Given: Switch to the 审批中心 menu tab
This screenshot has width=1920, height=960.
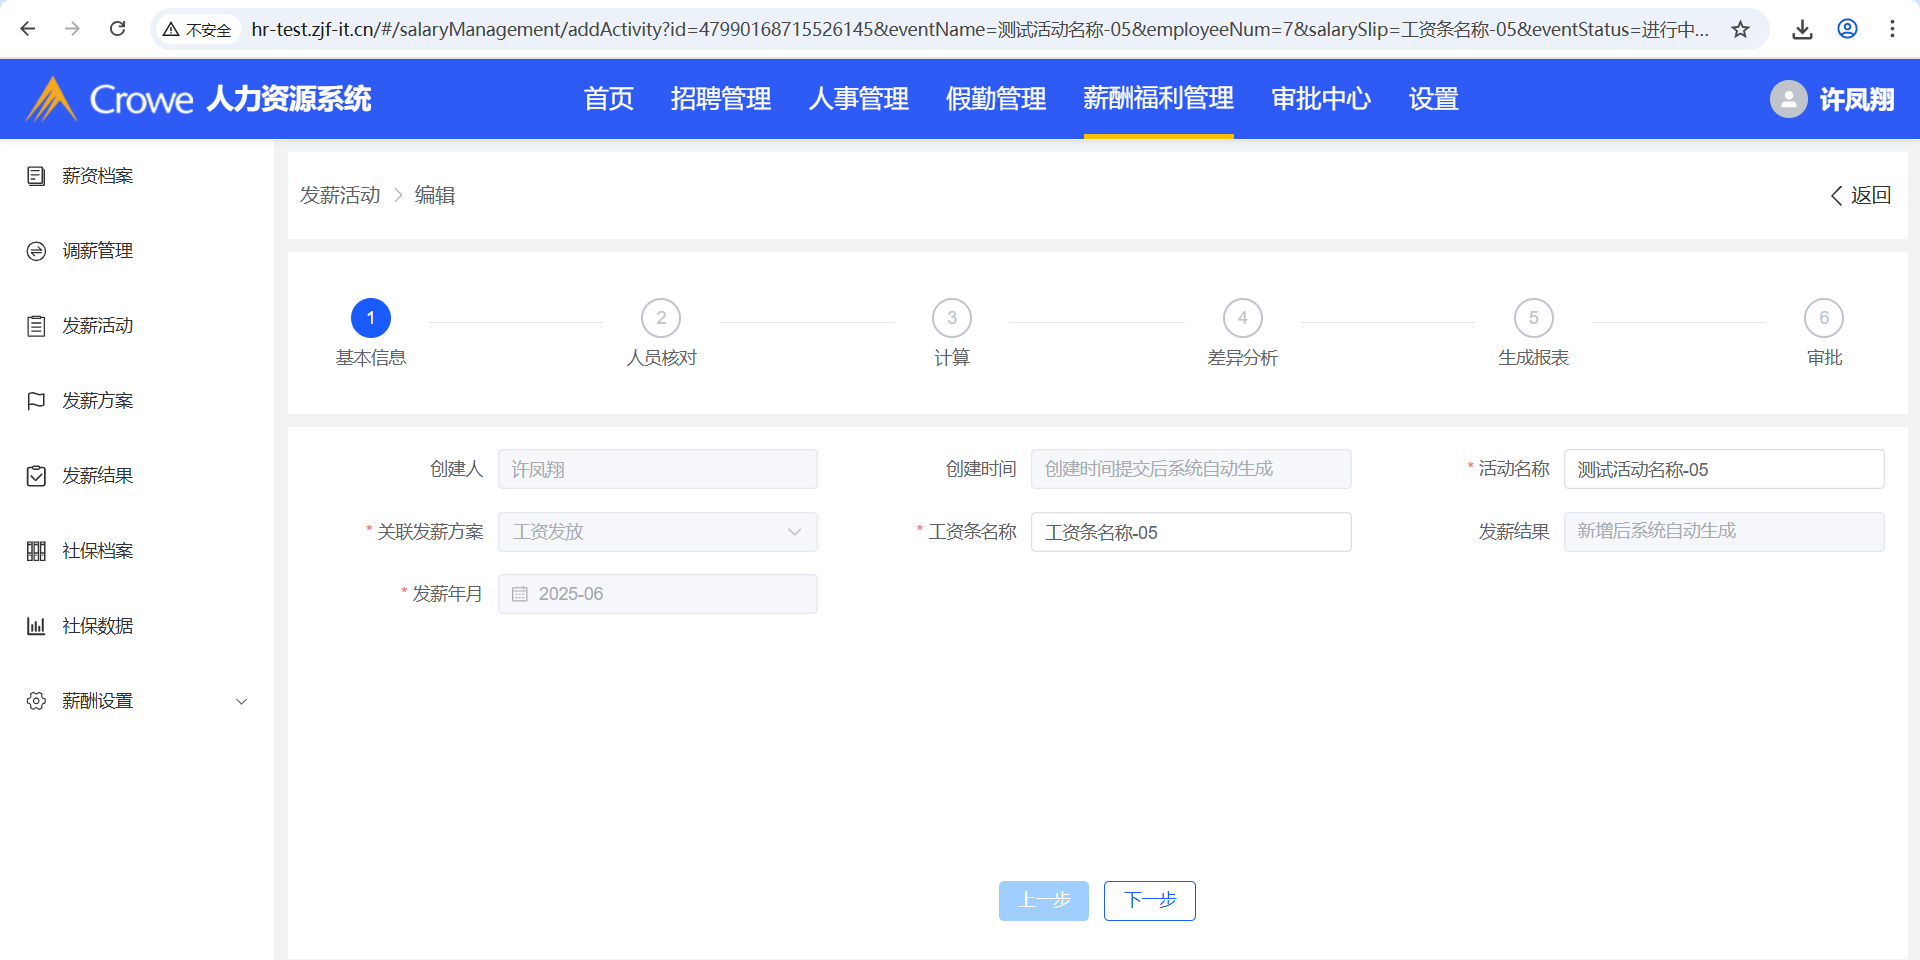Looking at the screenshot, I should coord(1320,99).
